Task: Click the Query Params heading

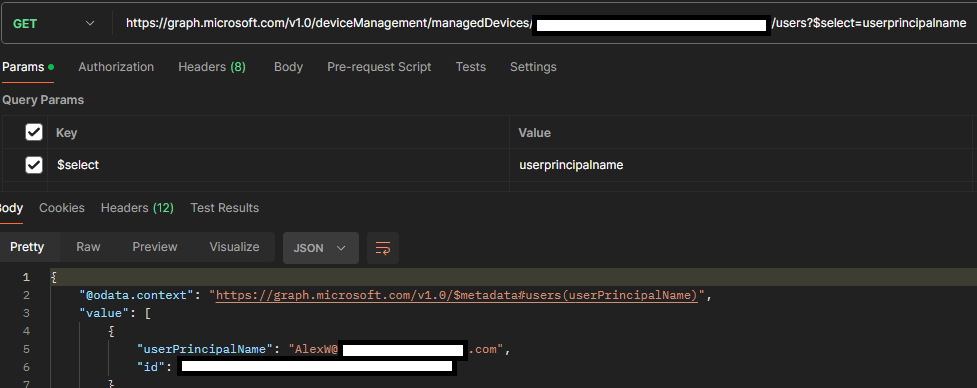Action: 43,100
